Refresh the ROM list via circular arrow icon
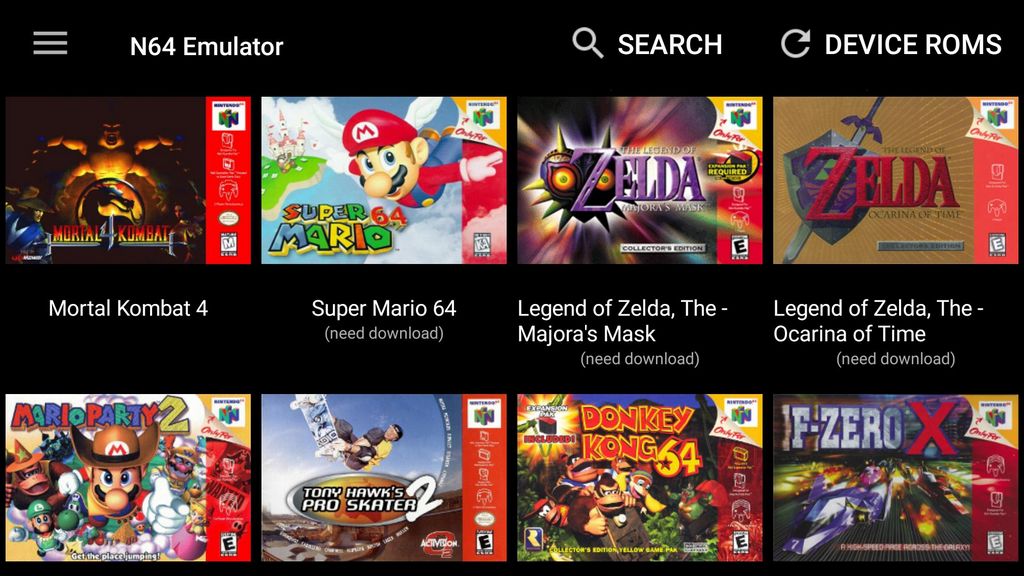Viewport: 1024px width, 576px height. [796, 43]
